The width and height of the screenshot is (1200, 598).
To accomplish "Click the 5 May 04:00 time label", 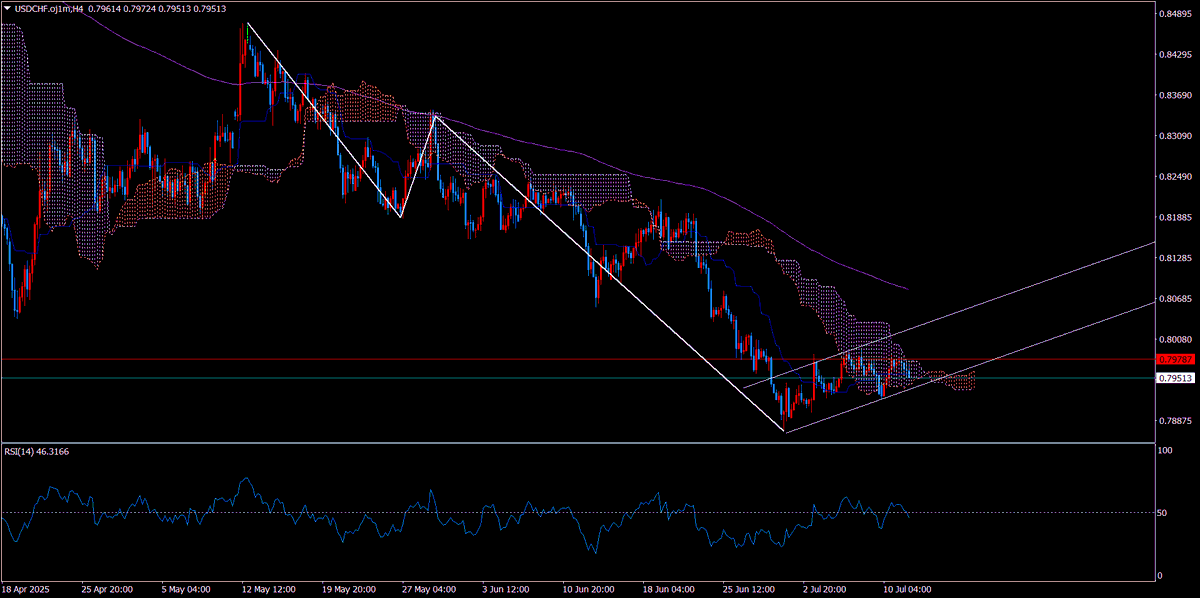I will pos(184,589).
